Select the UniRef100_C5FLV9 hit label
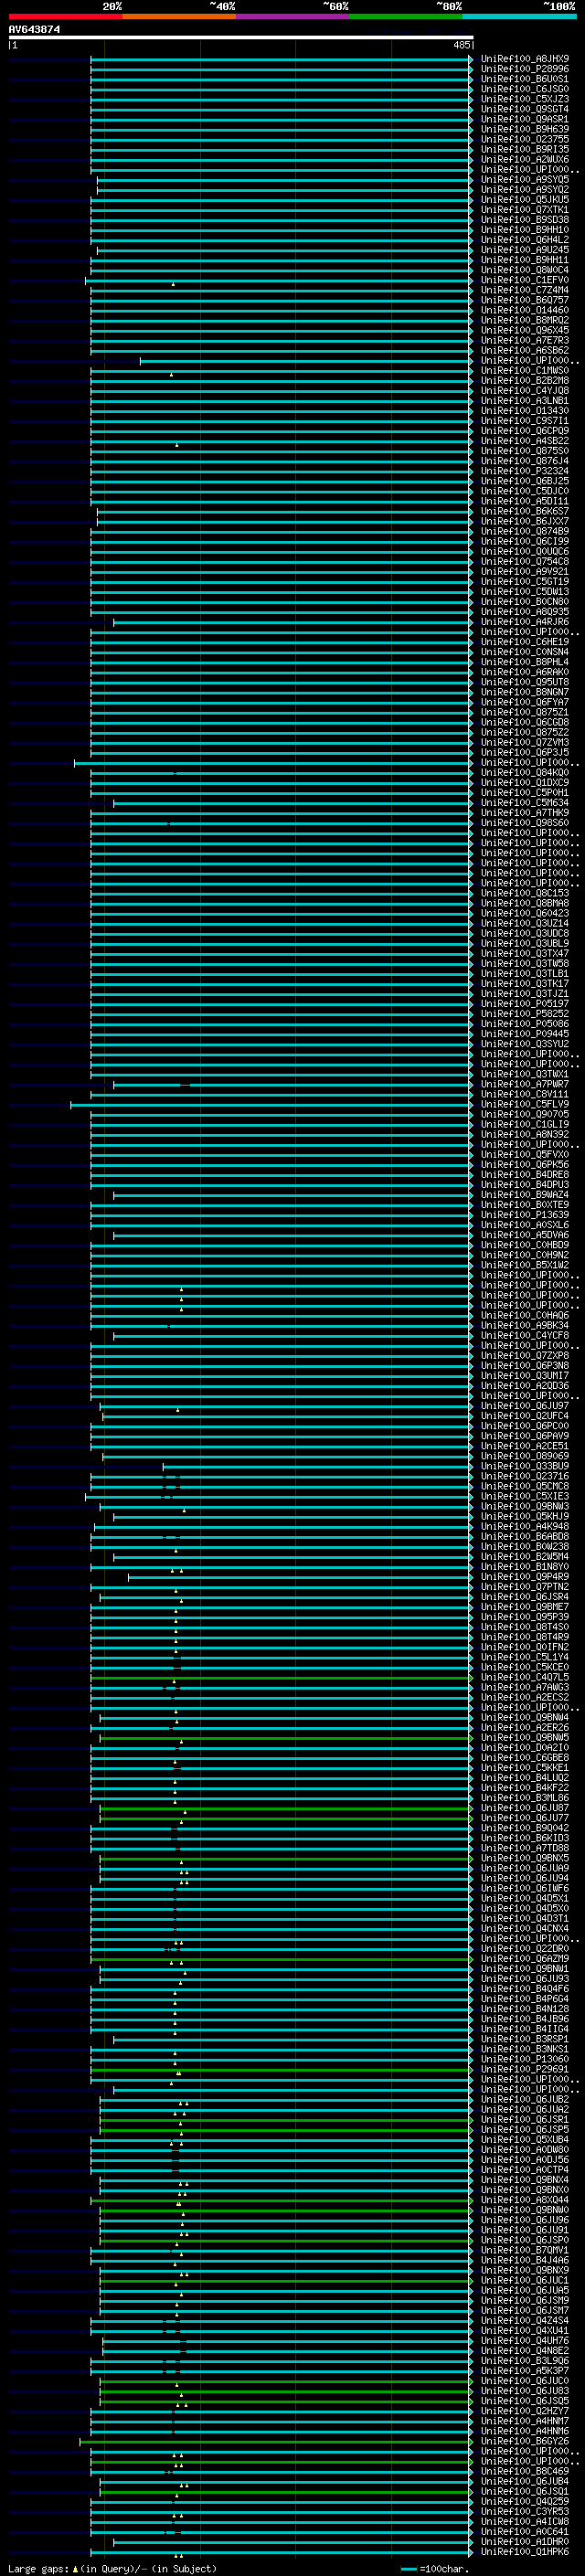Image resolution: width=585 pixels, height=2576 pixels. pyautogui.click(x=524, y=1104)
